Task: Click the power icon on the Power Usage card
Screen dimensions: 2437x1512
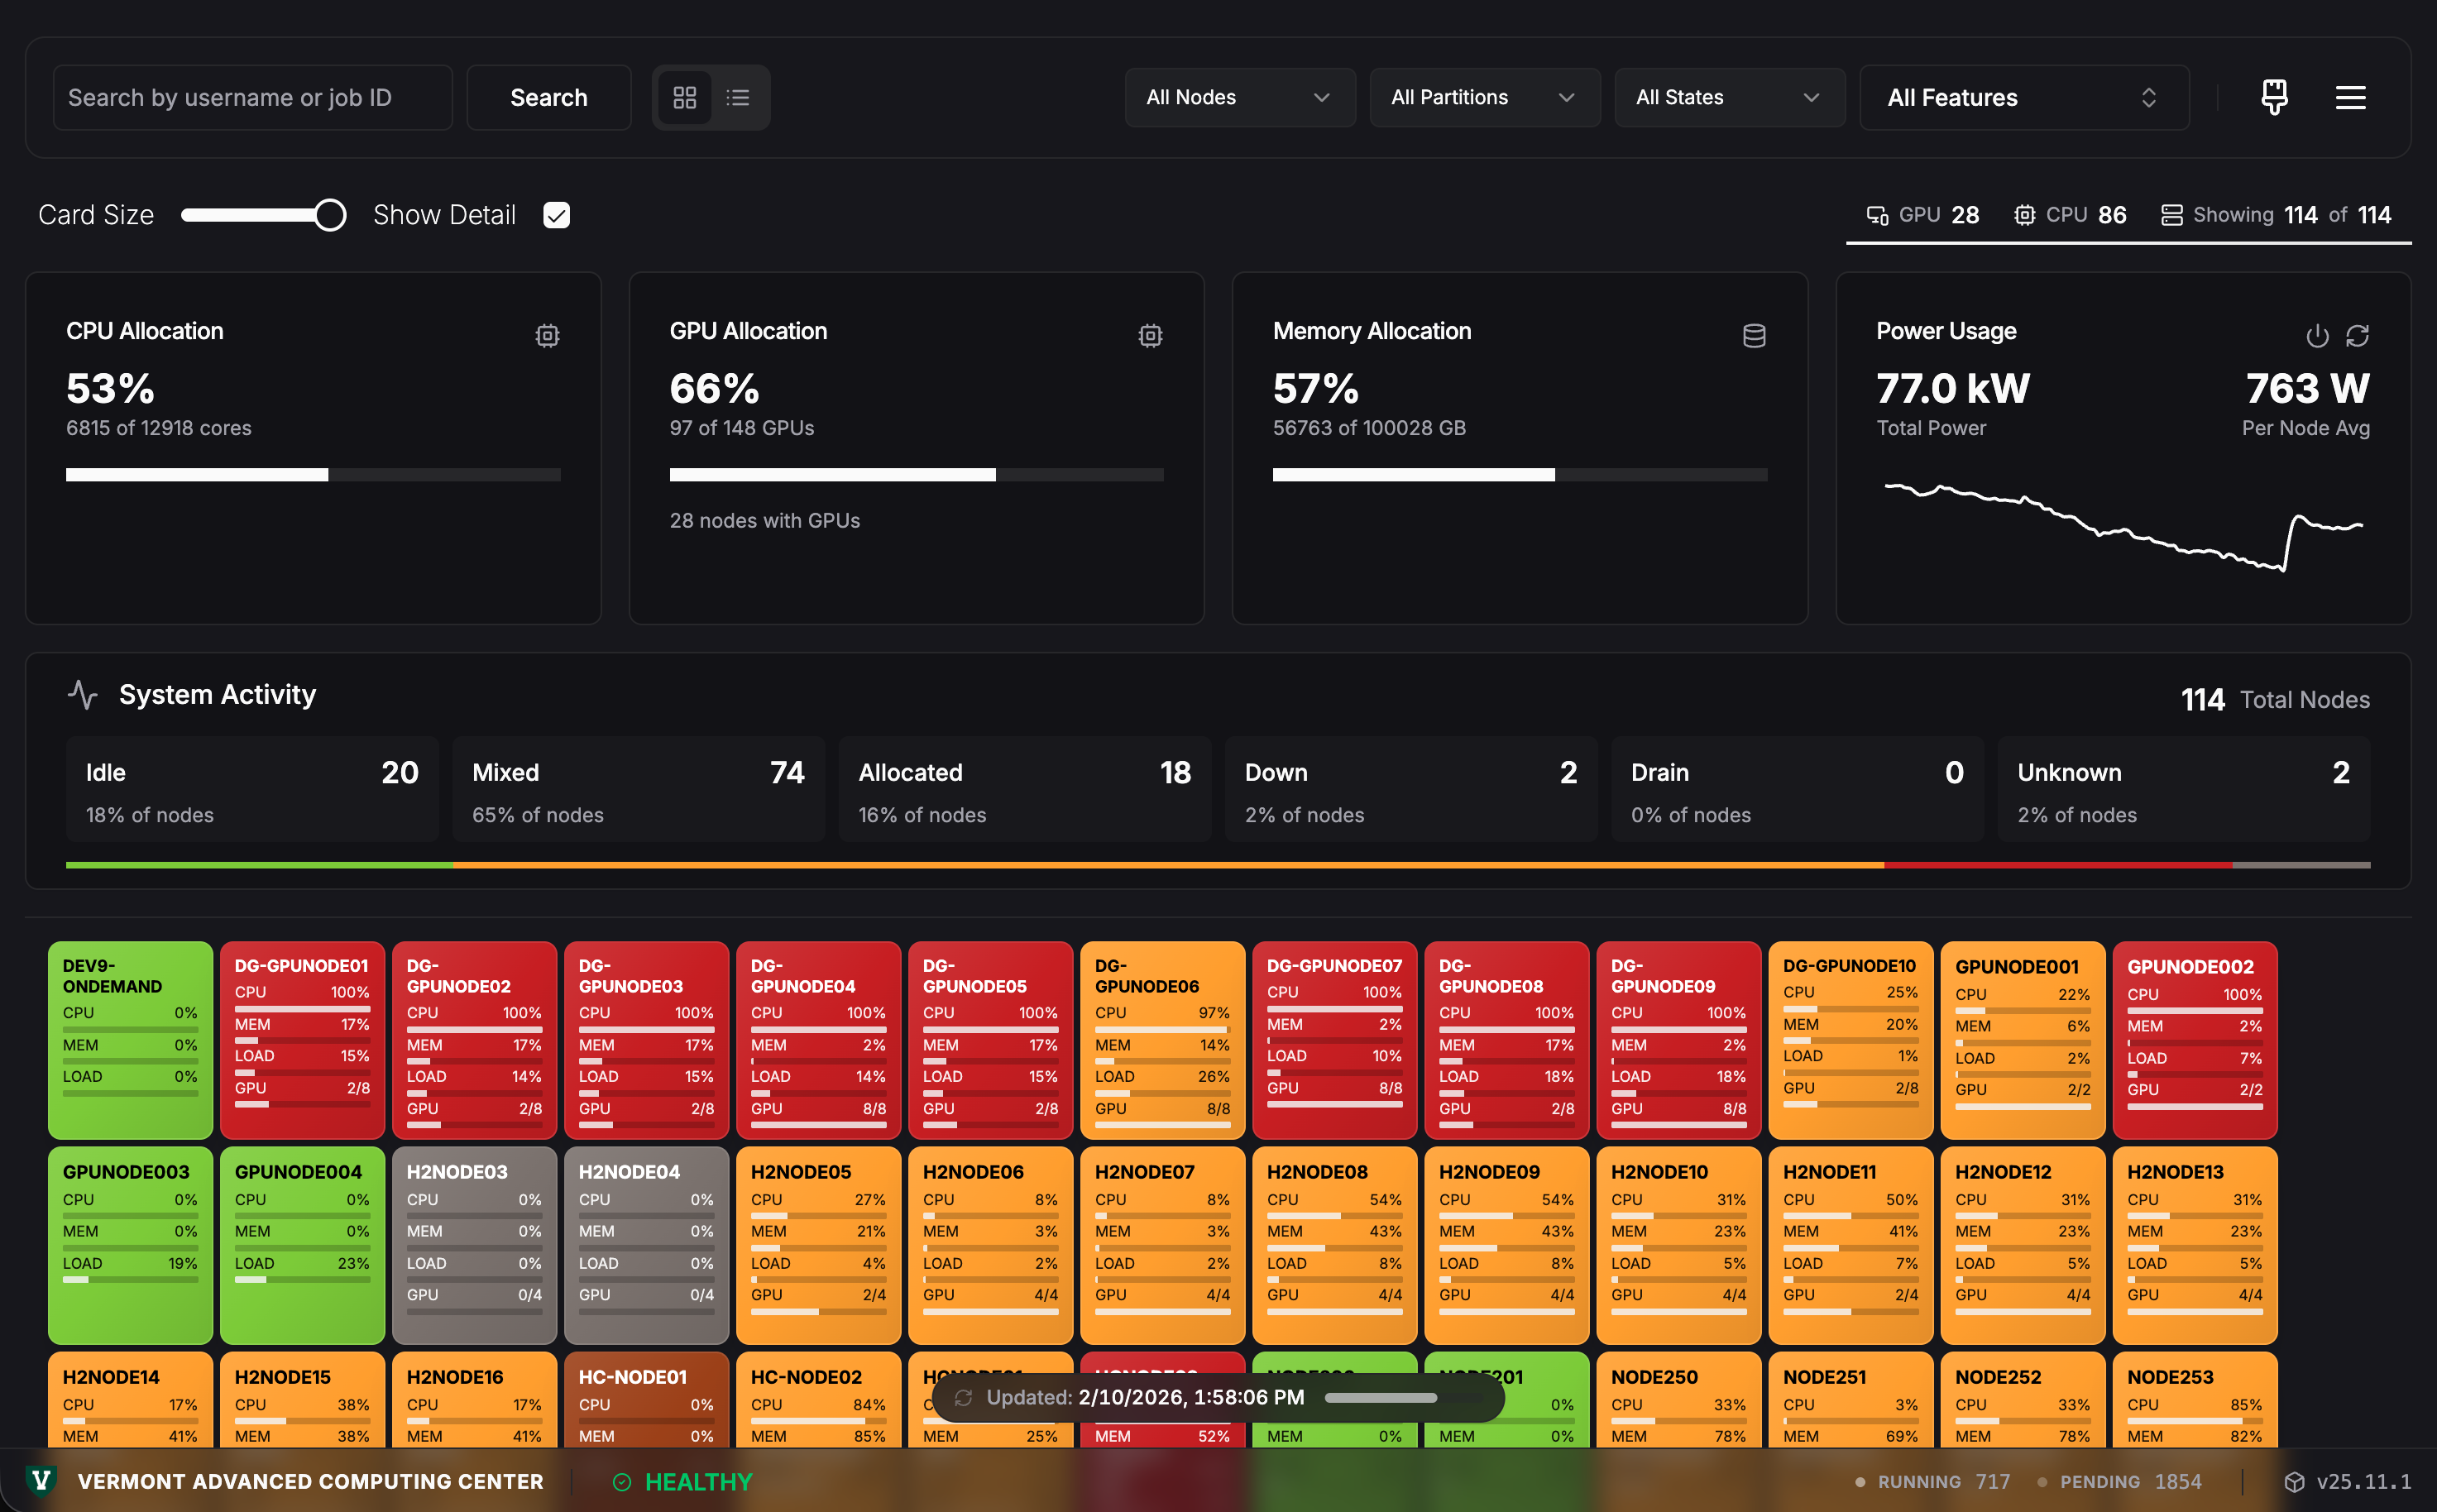Action: point(2318,336)
